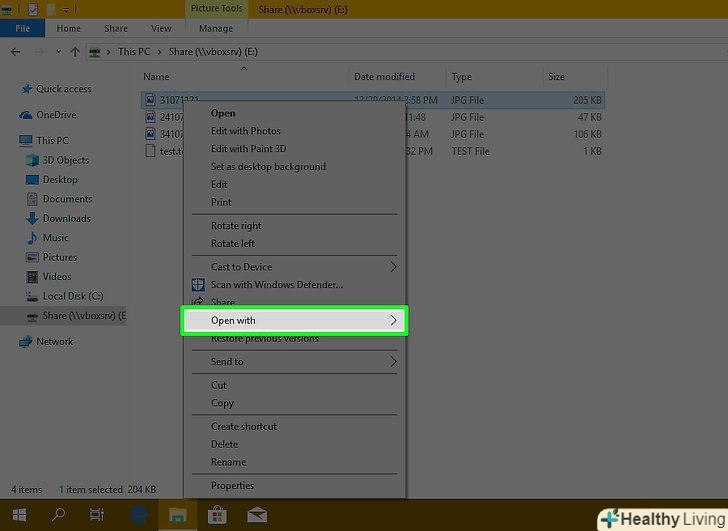Open the Microsoft Store taskbar icon
This screenshot has height=531, width=728.
pos(215,516)
